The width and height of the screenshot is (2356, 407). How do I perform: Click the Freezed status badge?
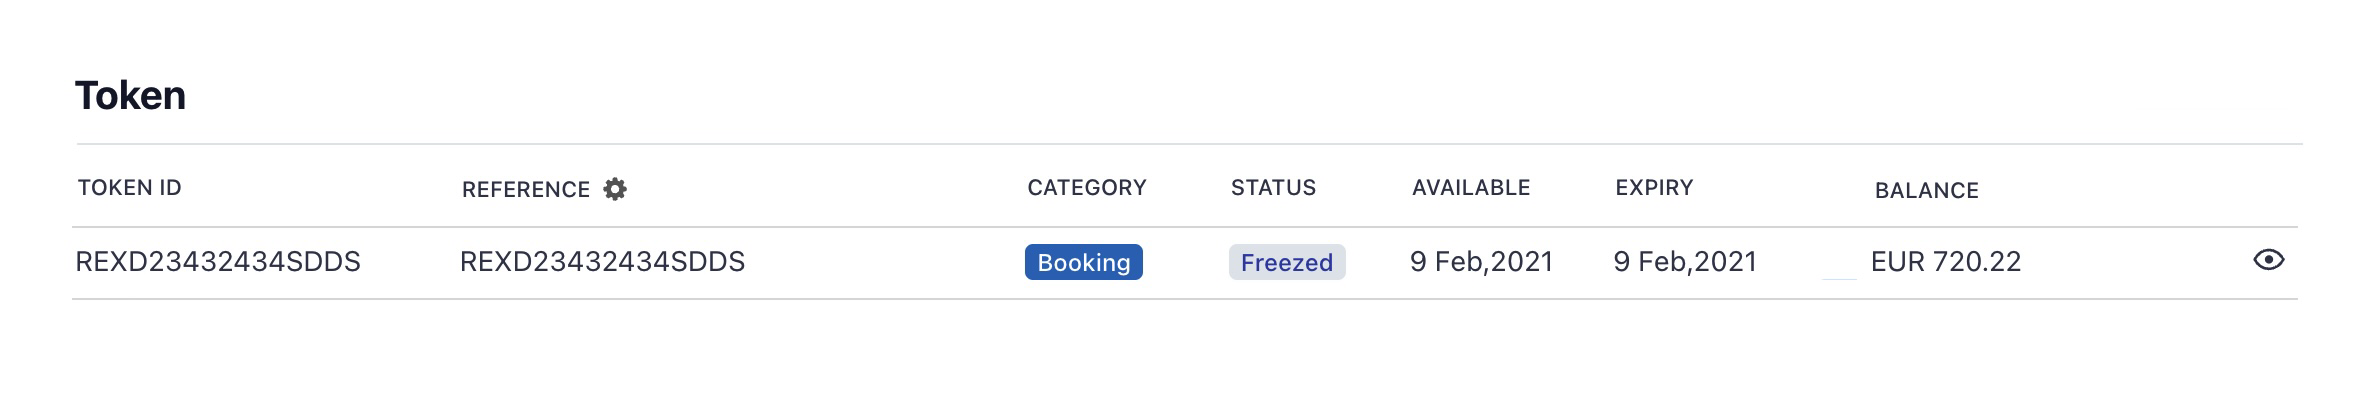tap(1286, 262)
